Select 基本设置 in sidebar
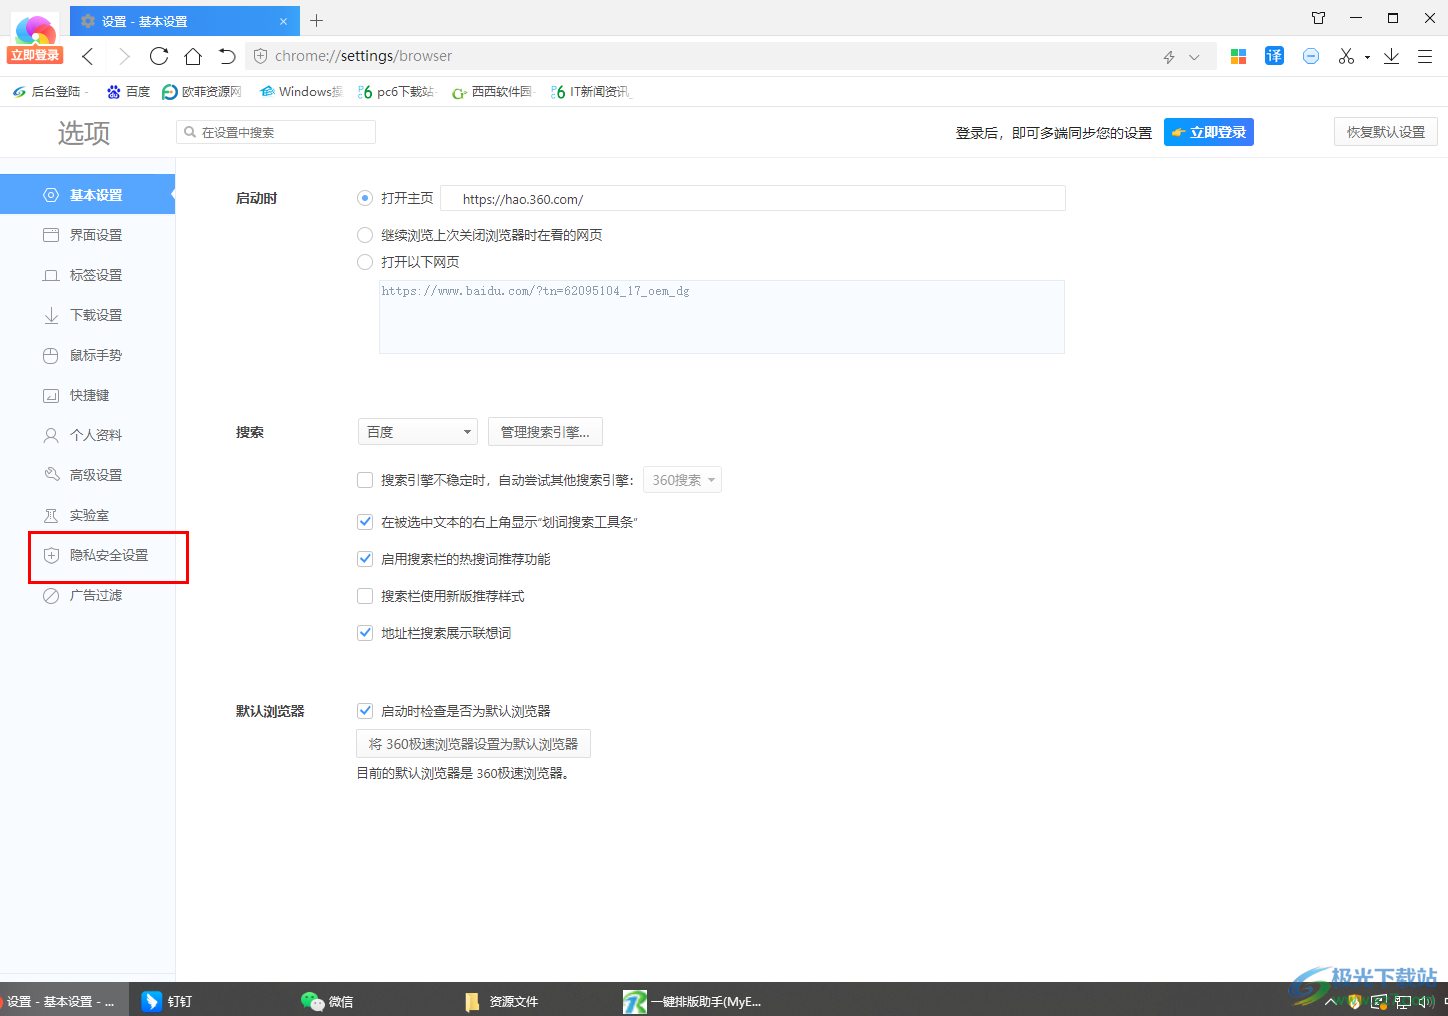Image resolution: width=1448 pixels, height=1016 pixels. 87,195
